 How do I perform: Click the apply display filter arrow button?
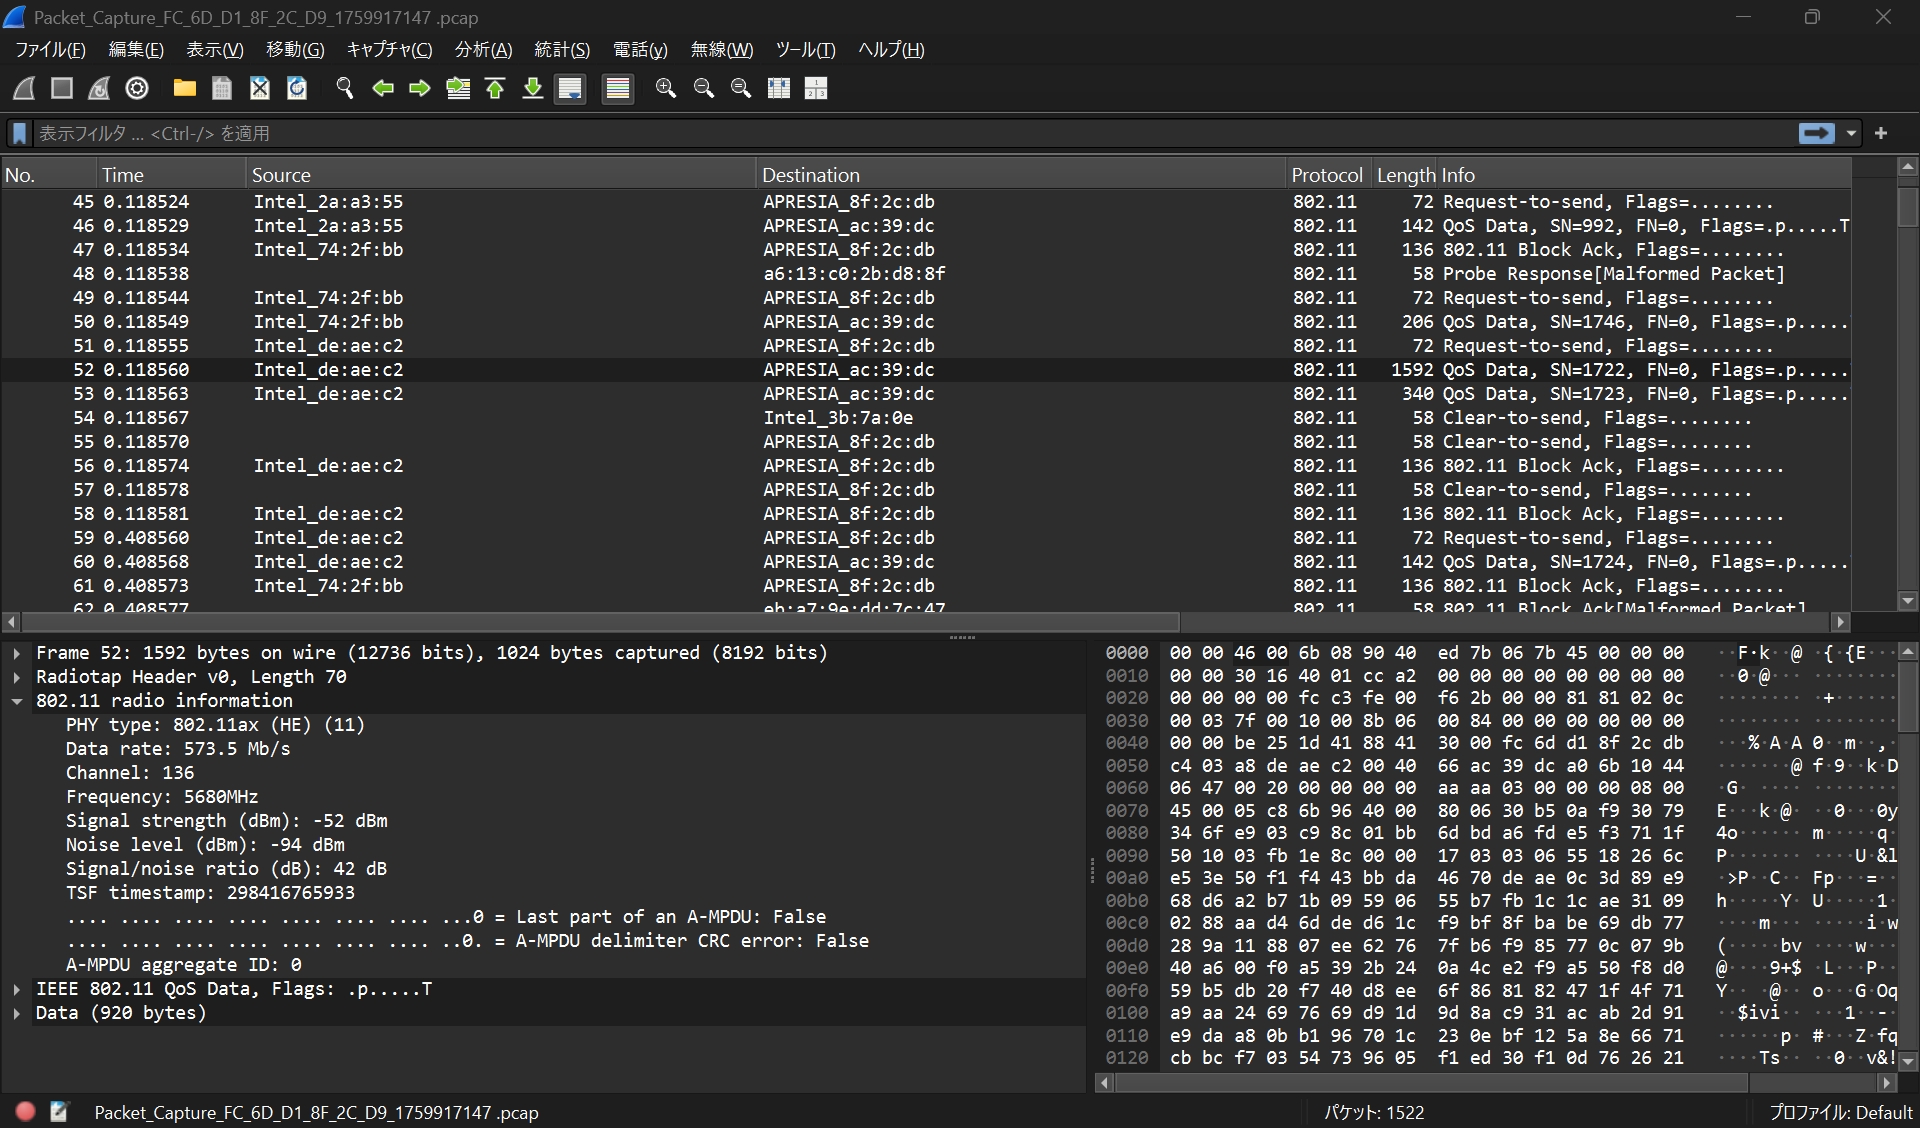click(1816, 133)
